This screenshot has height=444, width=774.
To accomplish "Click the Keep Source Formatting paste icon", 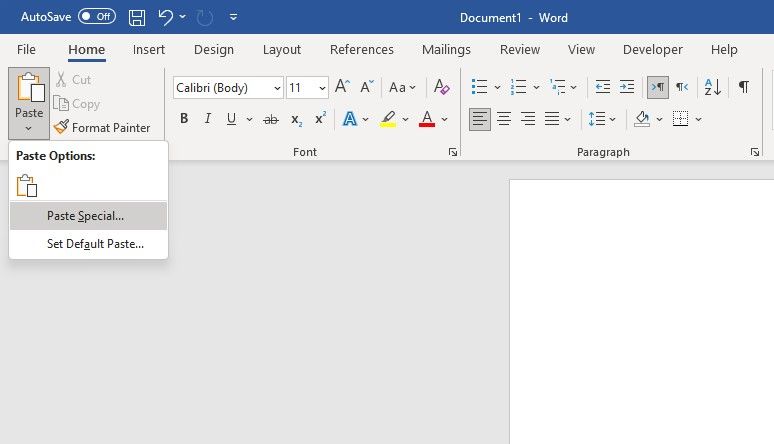I will 27,185.
